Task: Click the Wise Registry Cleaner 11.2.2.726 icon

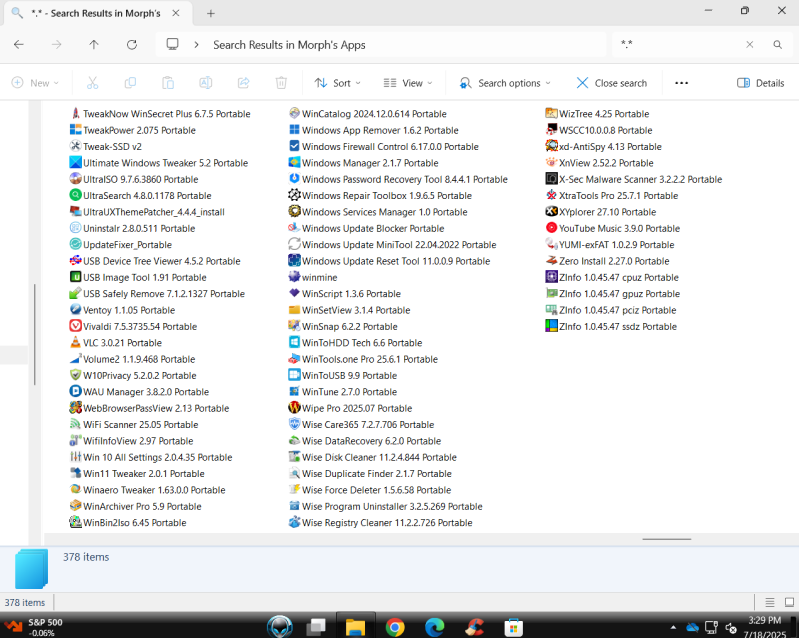Action: [294, 522]
